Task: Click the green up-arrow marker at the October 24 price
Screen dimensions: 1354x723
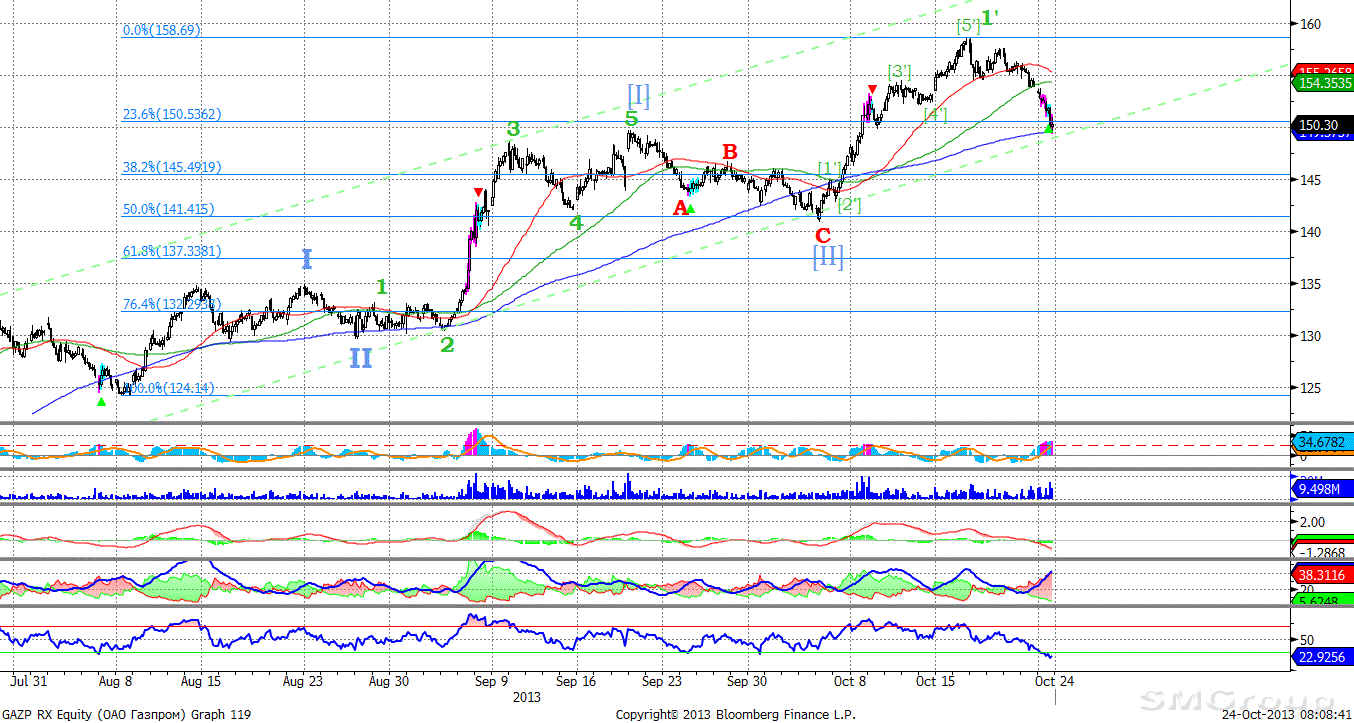Action: click(1048, 128)
